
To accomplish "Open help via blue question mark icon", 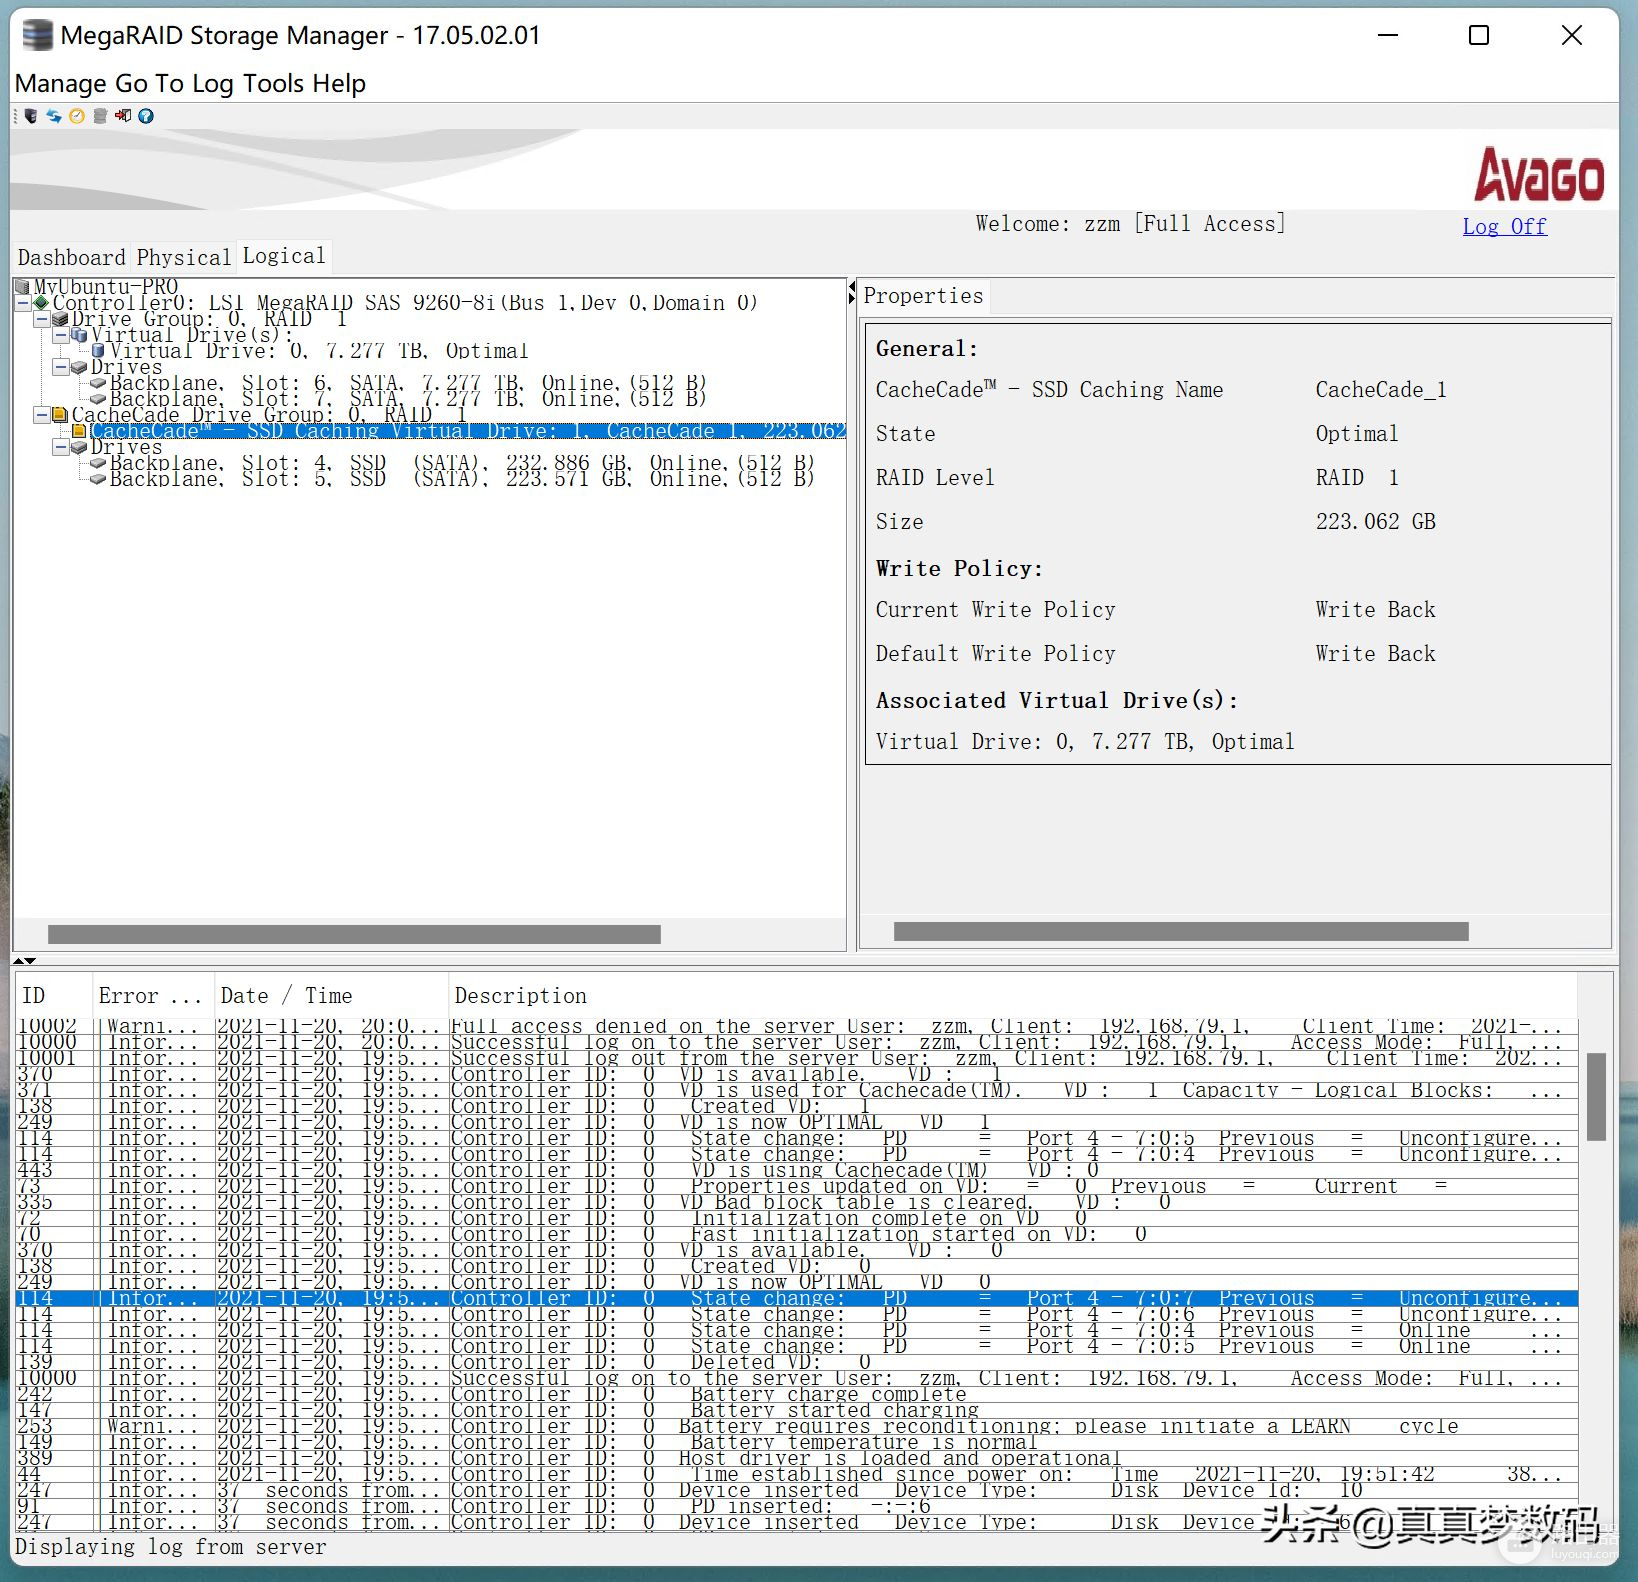I will click(146, 116).
